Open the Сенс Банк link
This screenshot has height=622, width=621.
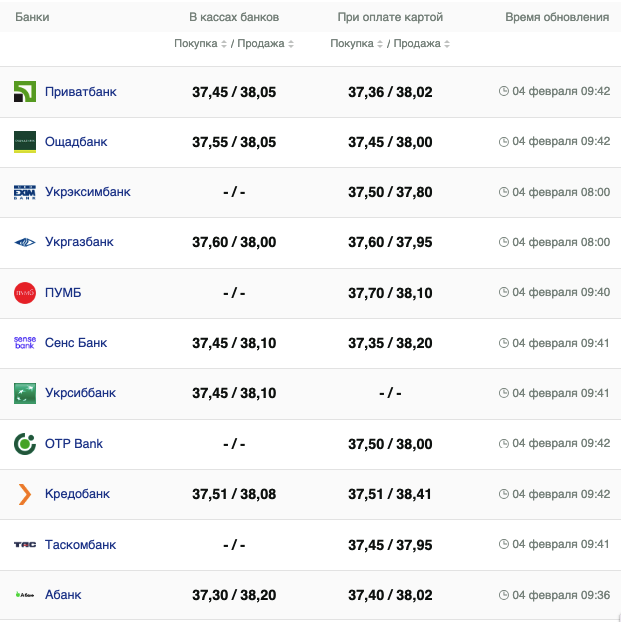click(76, 343)
